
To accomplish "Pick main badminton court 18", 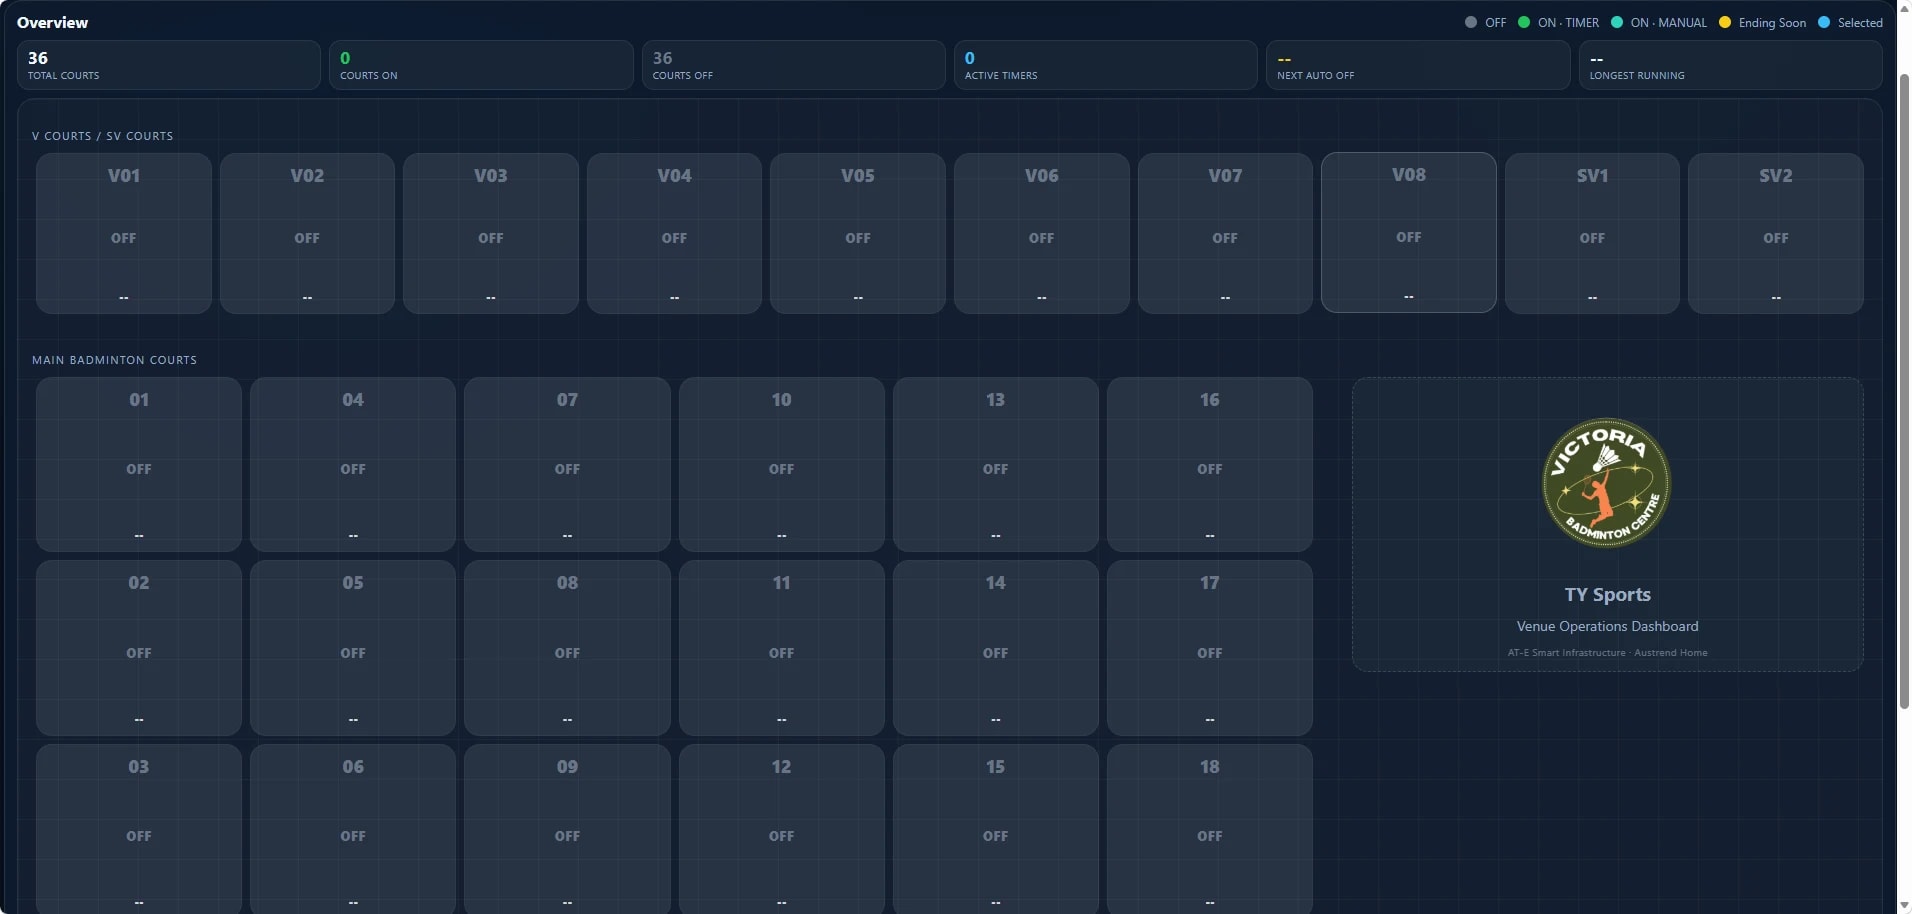I will [1210, 829].
